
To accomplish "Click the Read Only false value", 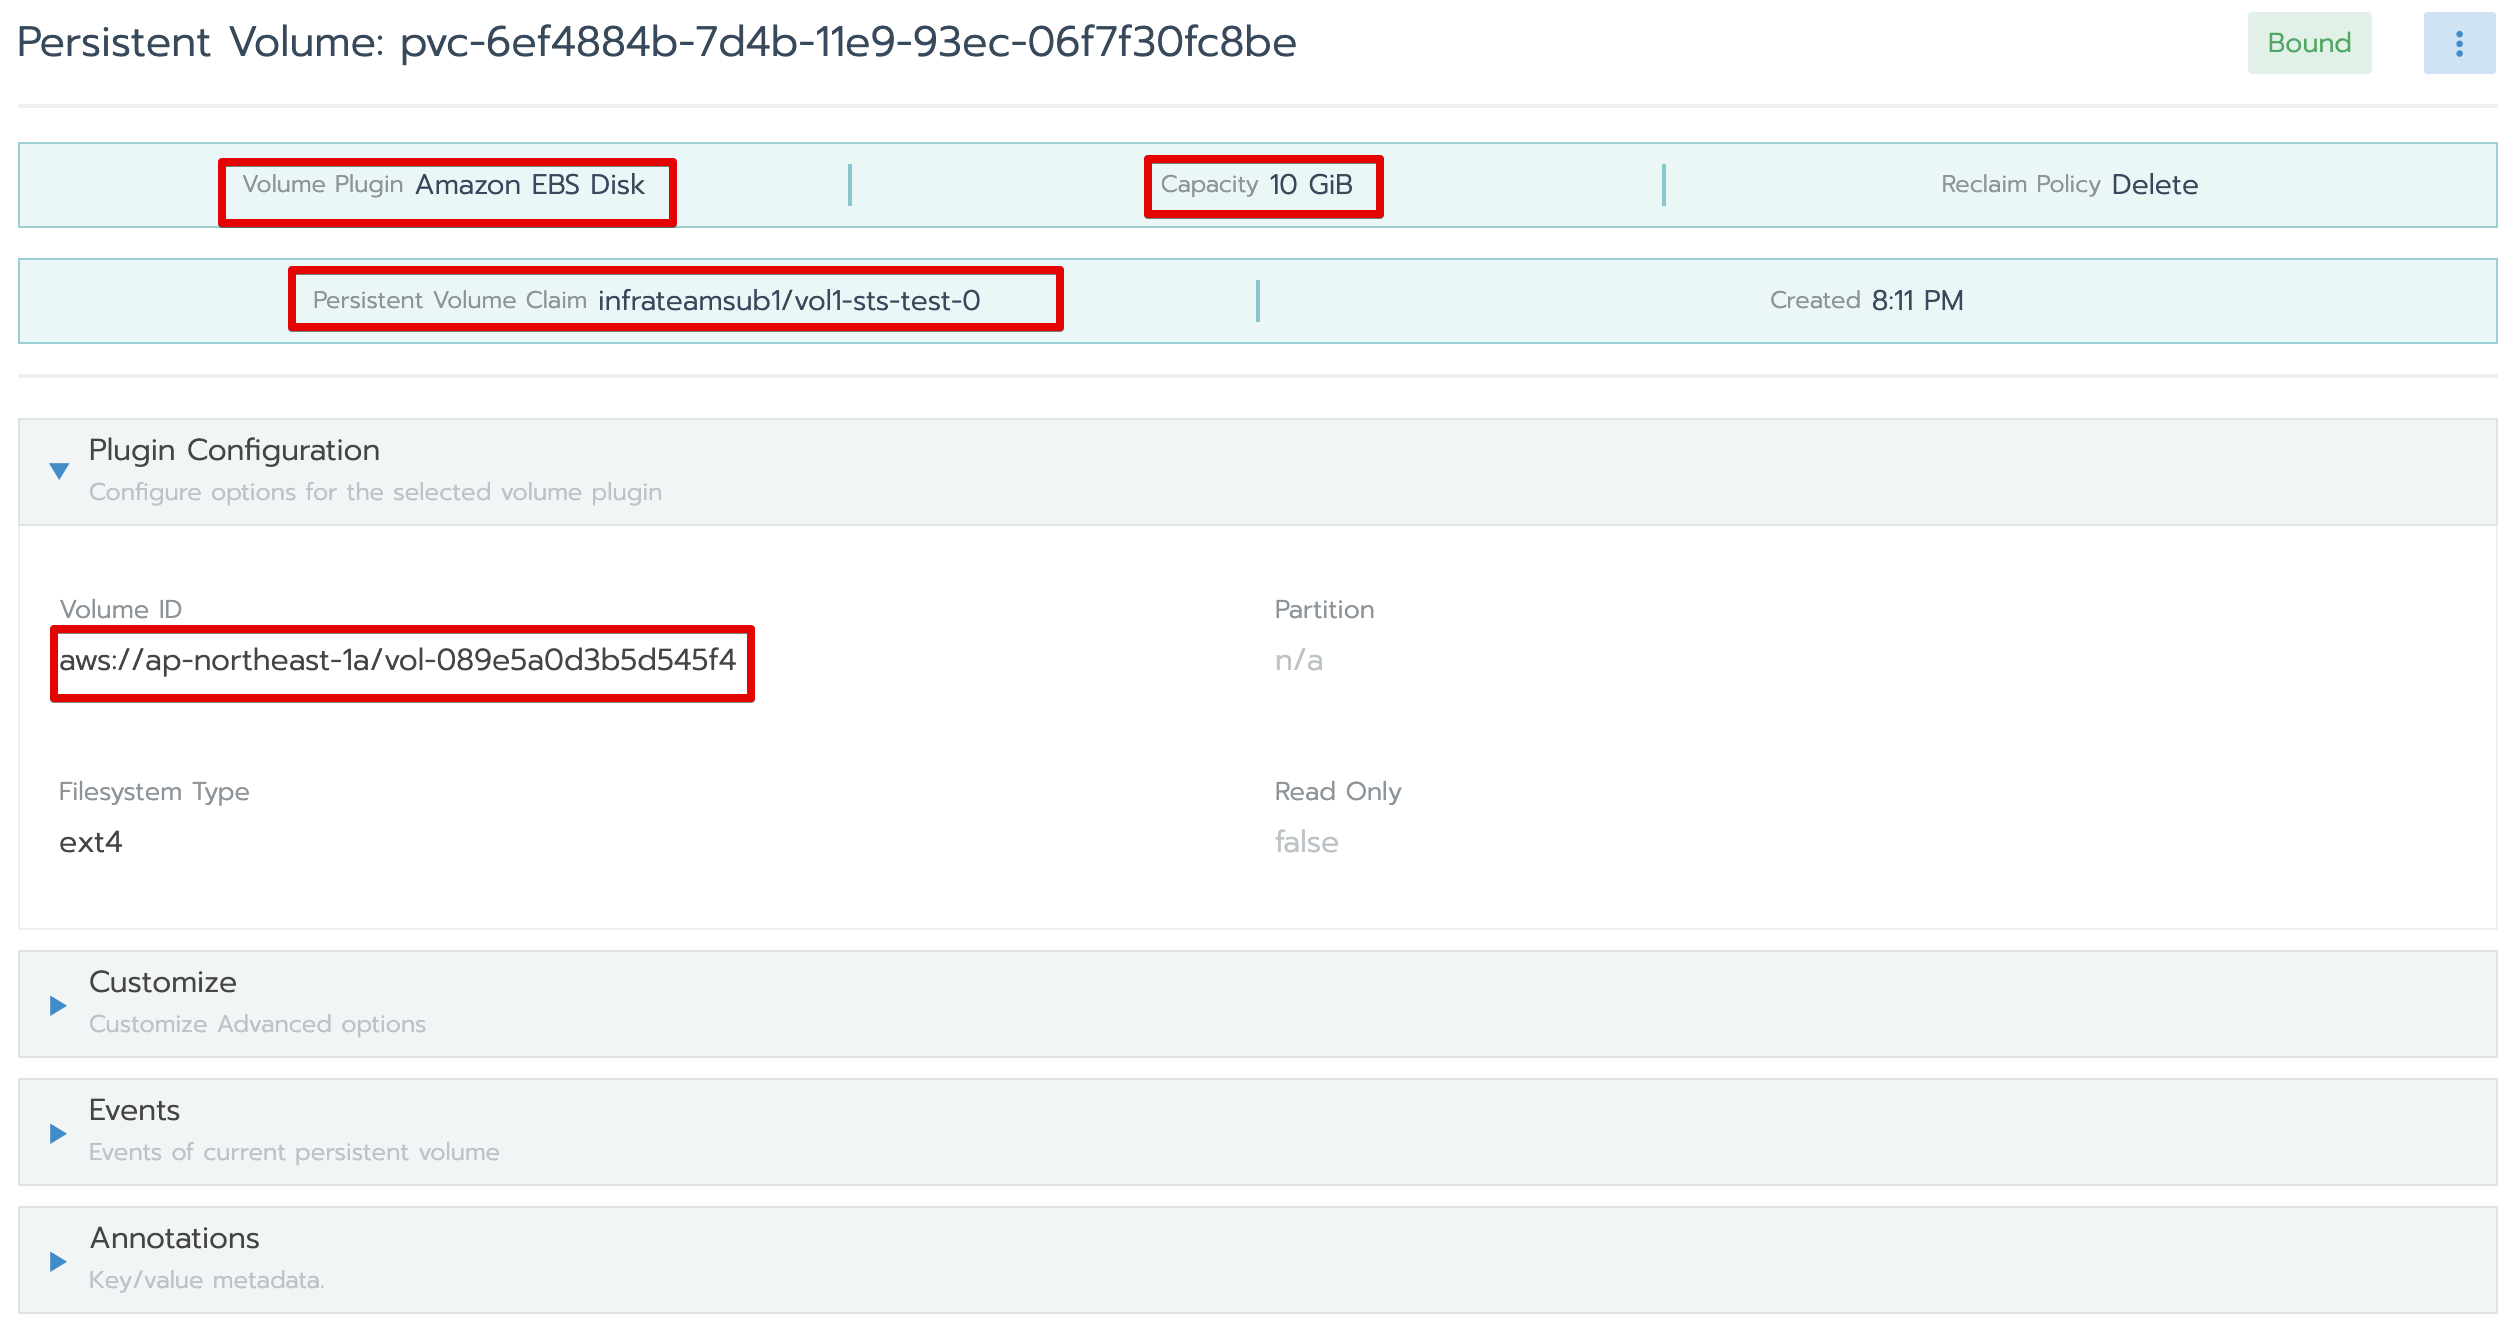I will click(x=1305, y=842).
